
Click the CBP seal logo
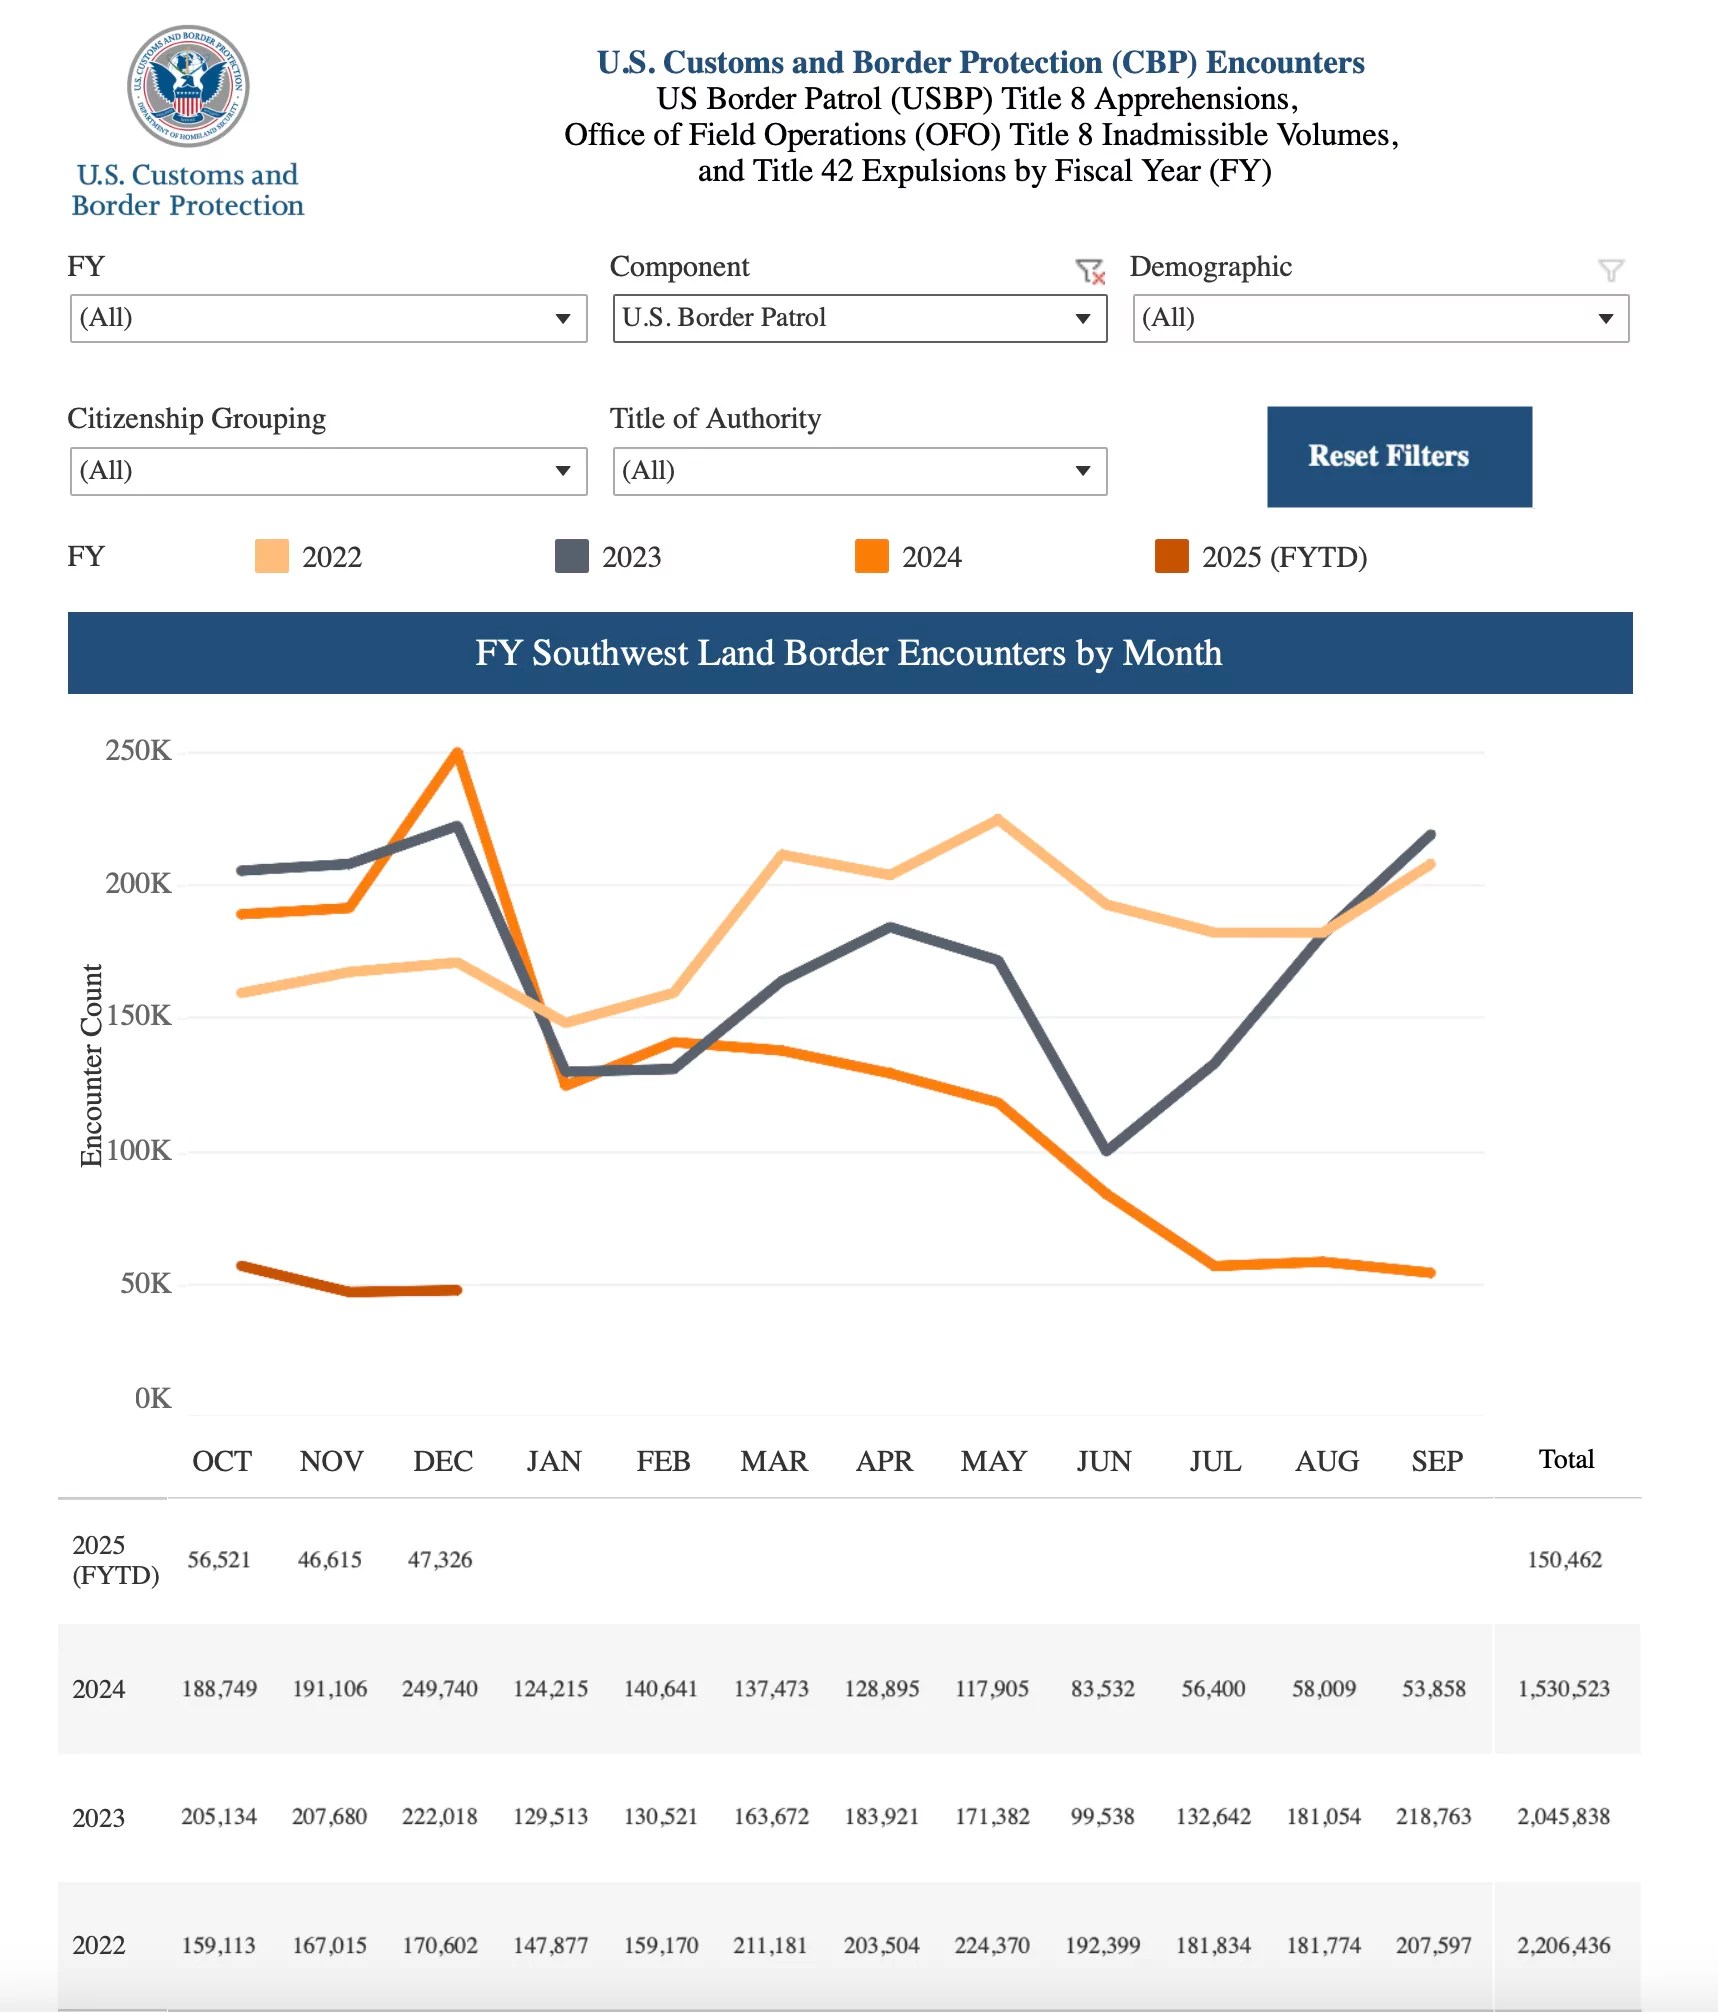(x=188, y=86)
